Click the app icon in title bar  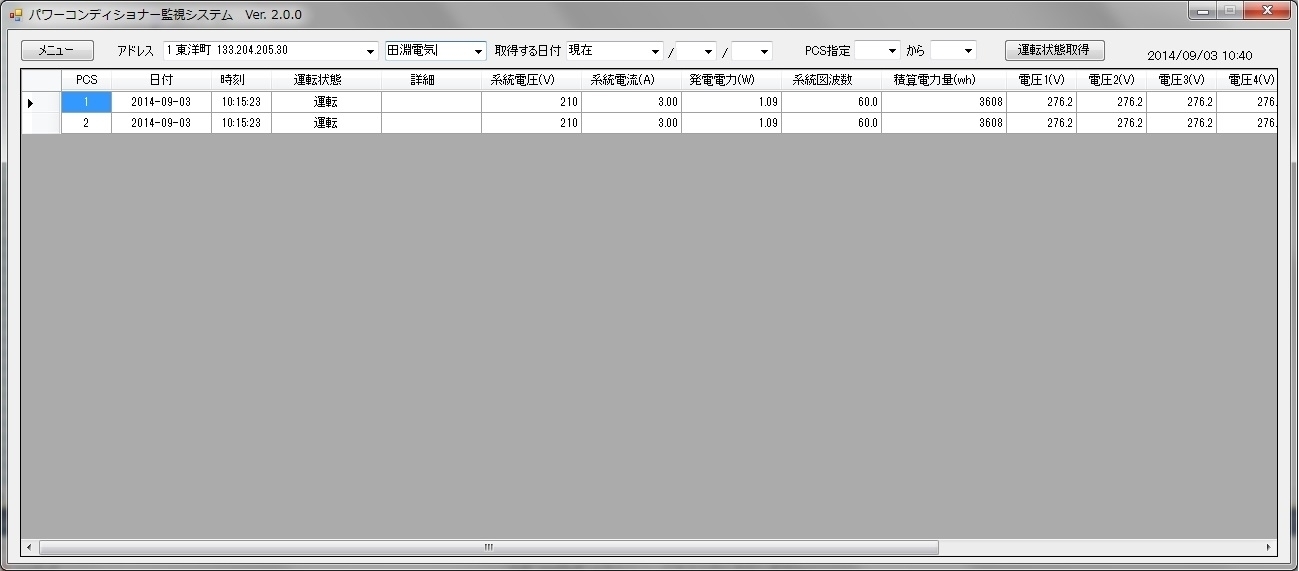tap(15, 15)
